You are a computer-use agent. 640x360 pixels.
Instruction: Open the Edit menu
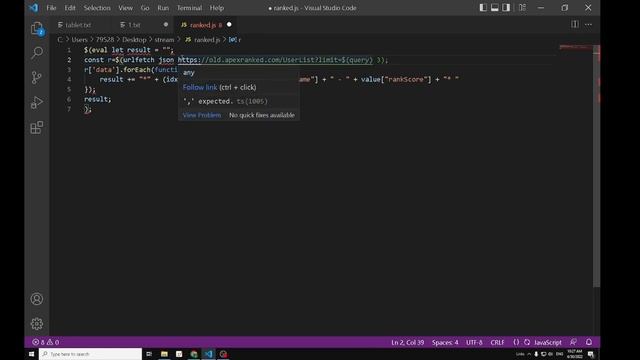pos(70,8)
